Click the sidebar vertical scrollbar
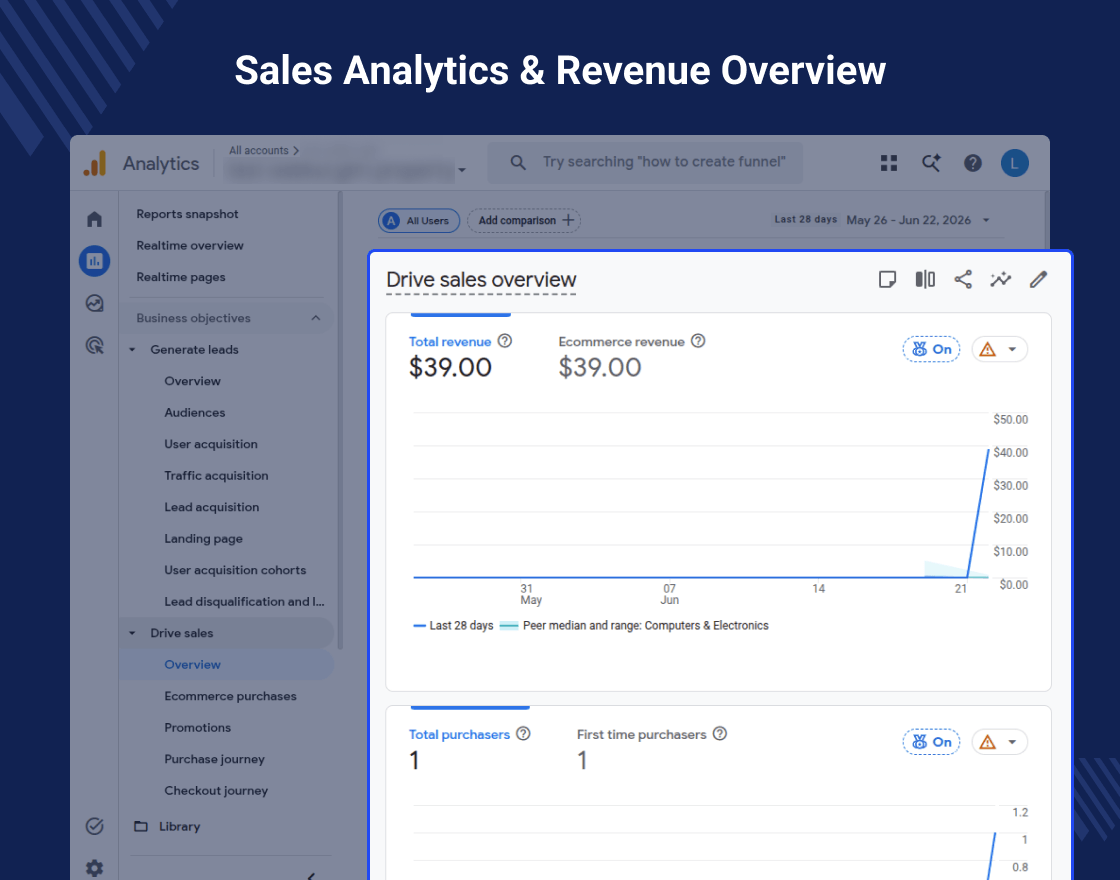1120x880 pixels. [340, 420]
